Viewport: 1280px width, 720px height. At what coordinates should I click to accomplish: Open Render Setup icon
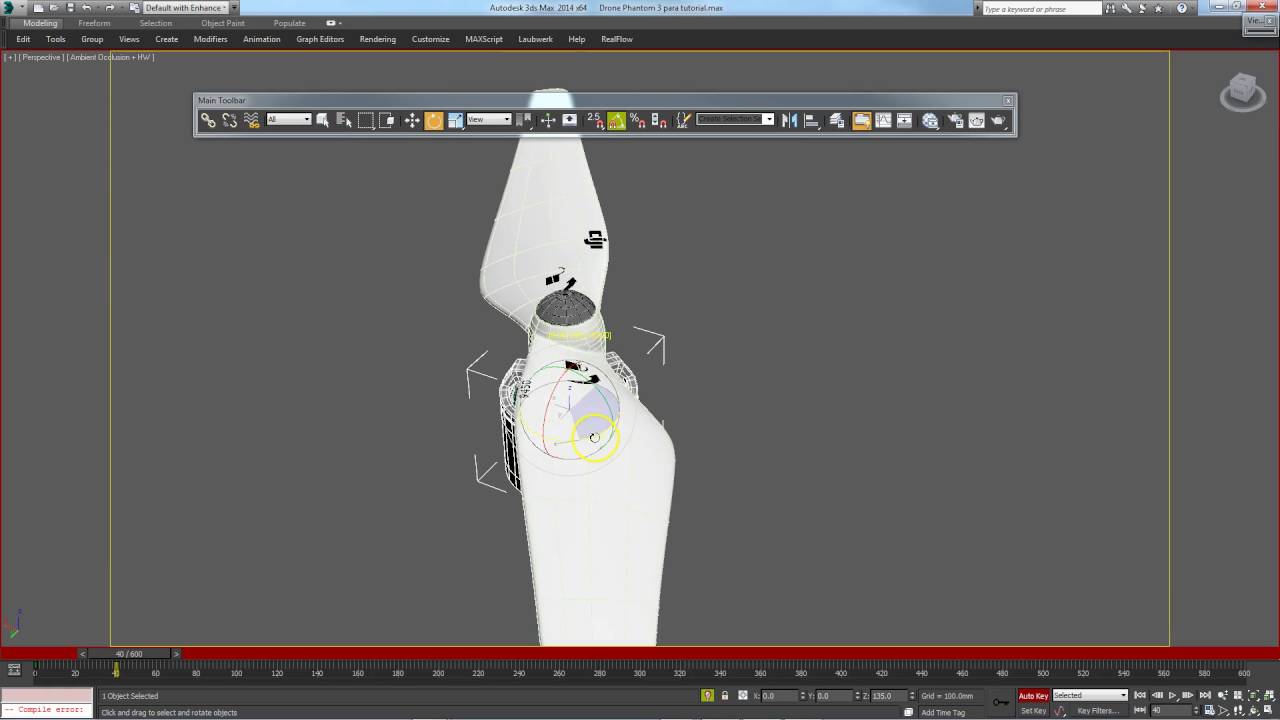955,120
